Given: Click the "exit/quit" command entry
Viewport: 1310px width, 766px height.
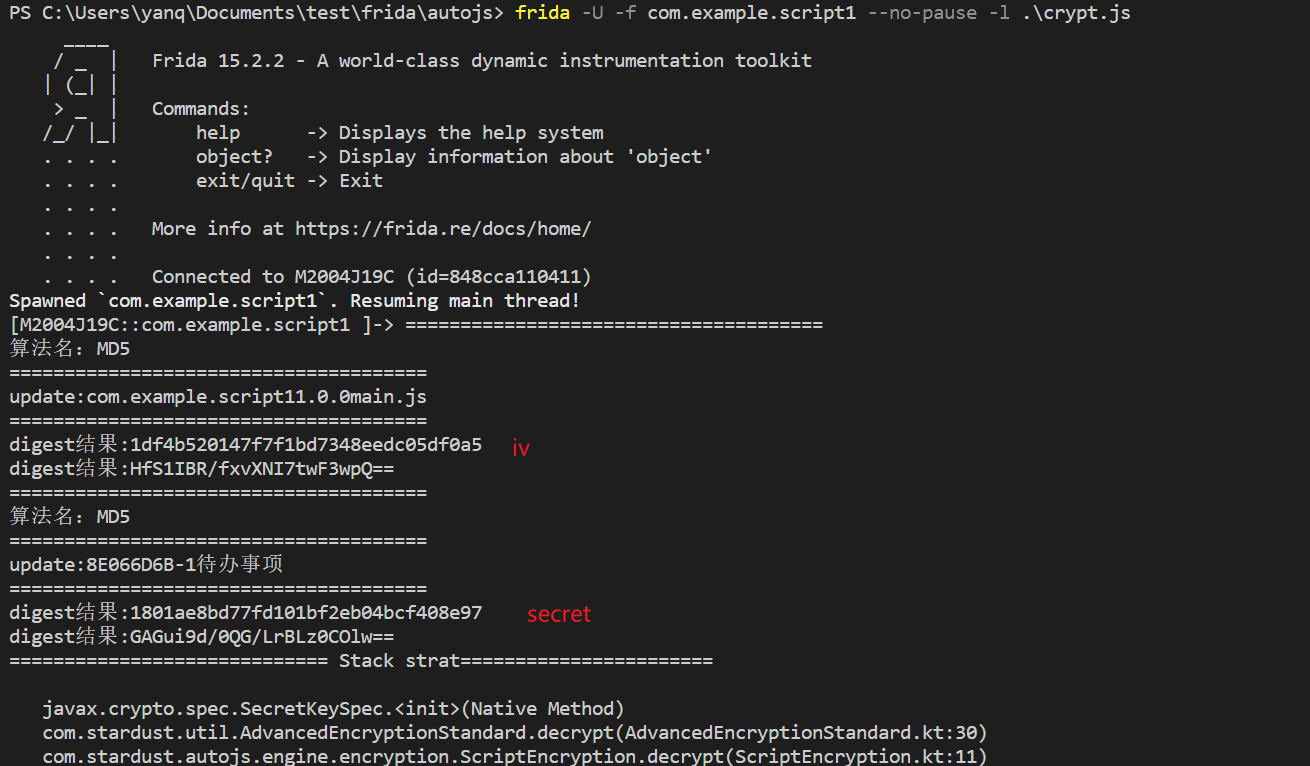Looking at the screenshot, I should point(245,181).
